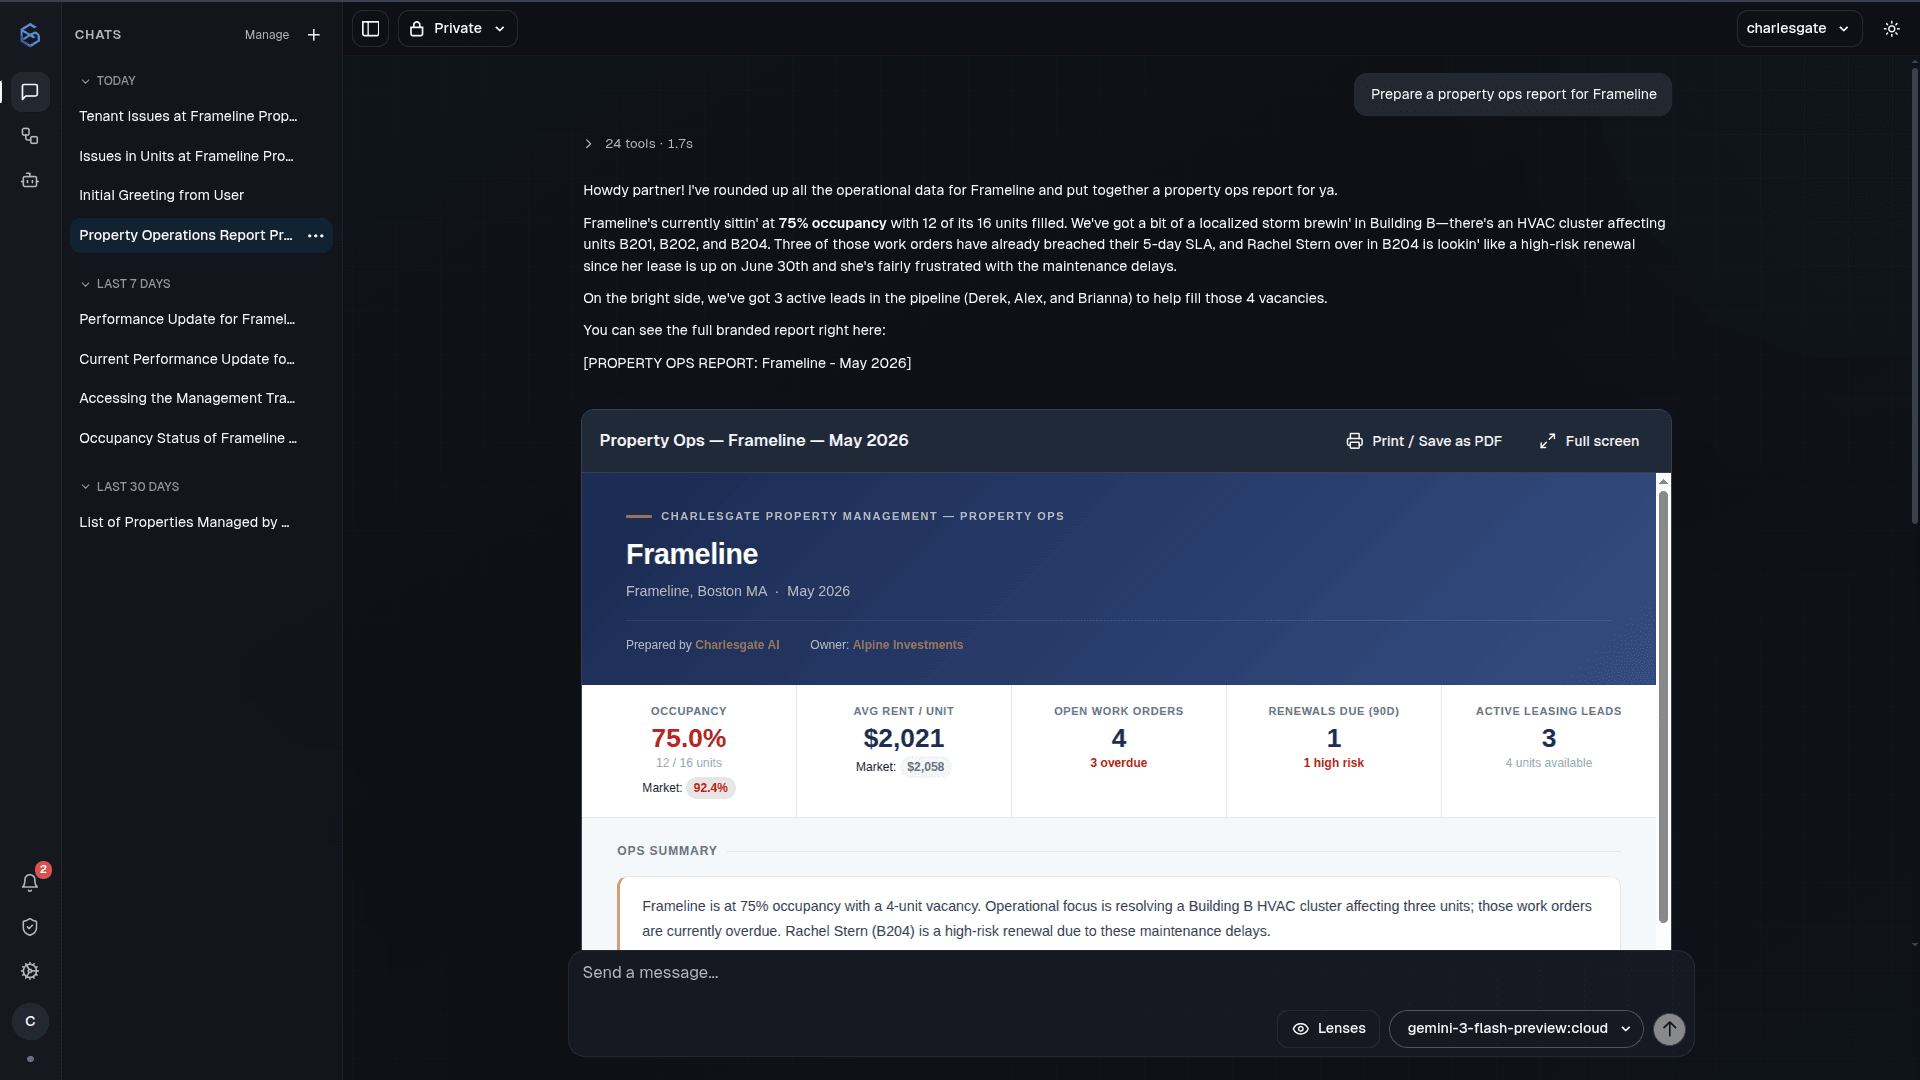
Task: Click the 4 units available text
Action: click(x=1548, y=763)
